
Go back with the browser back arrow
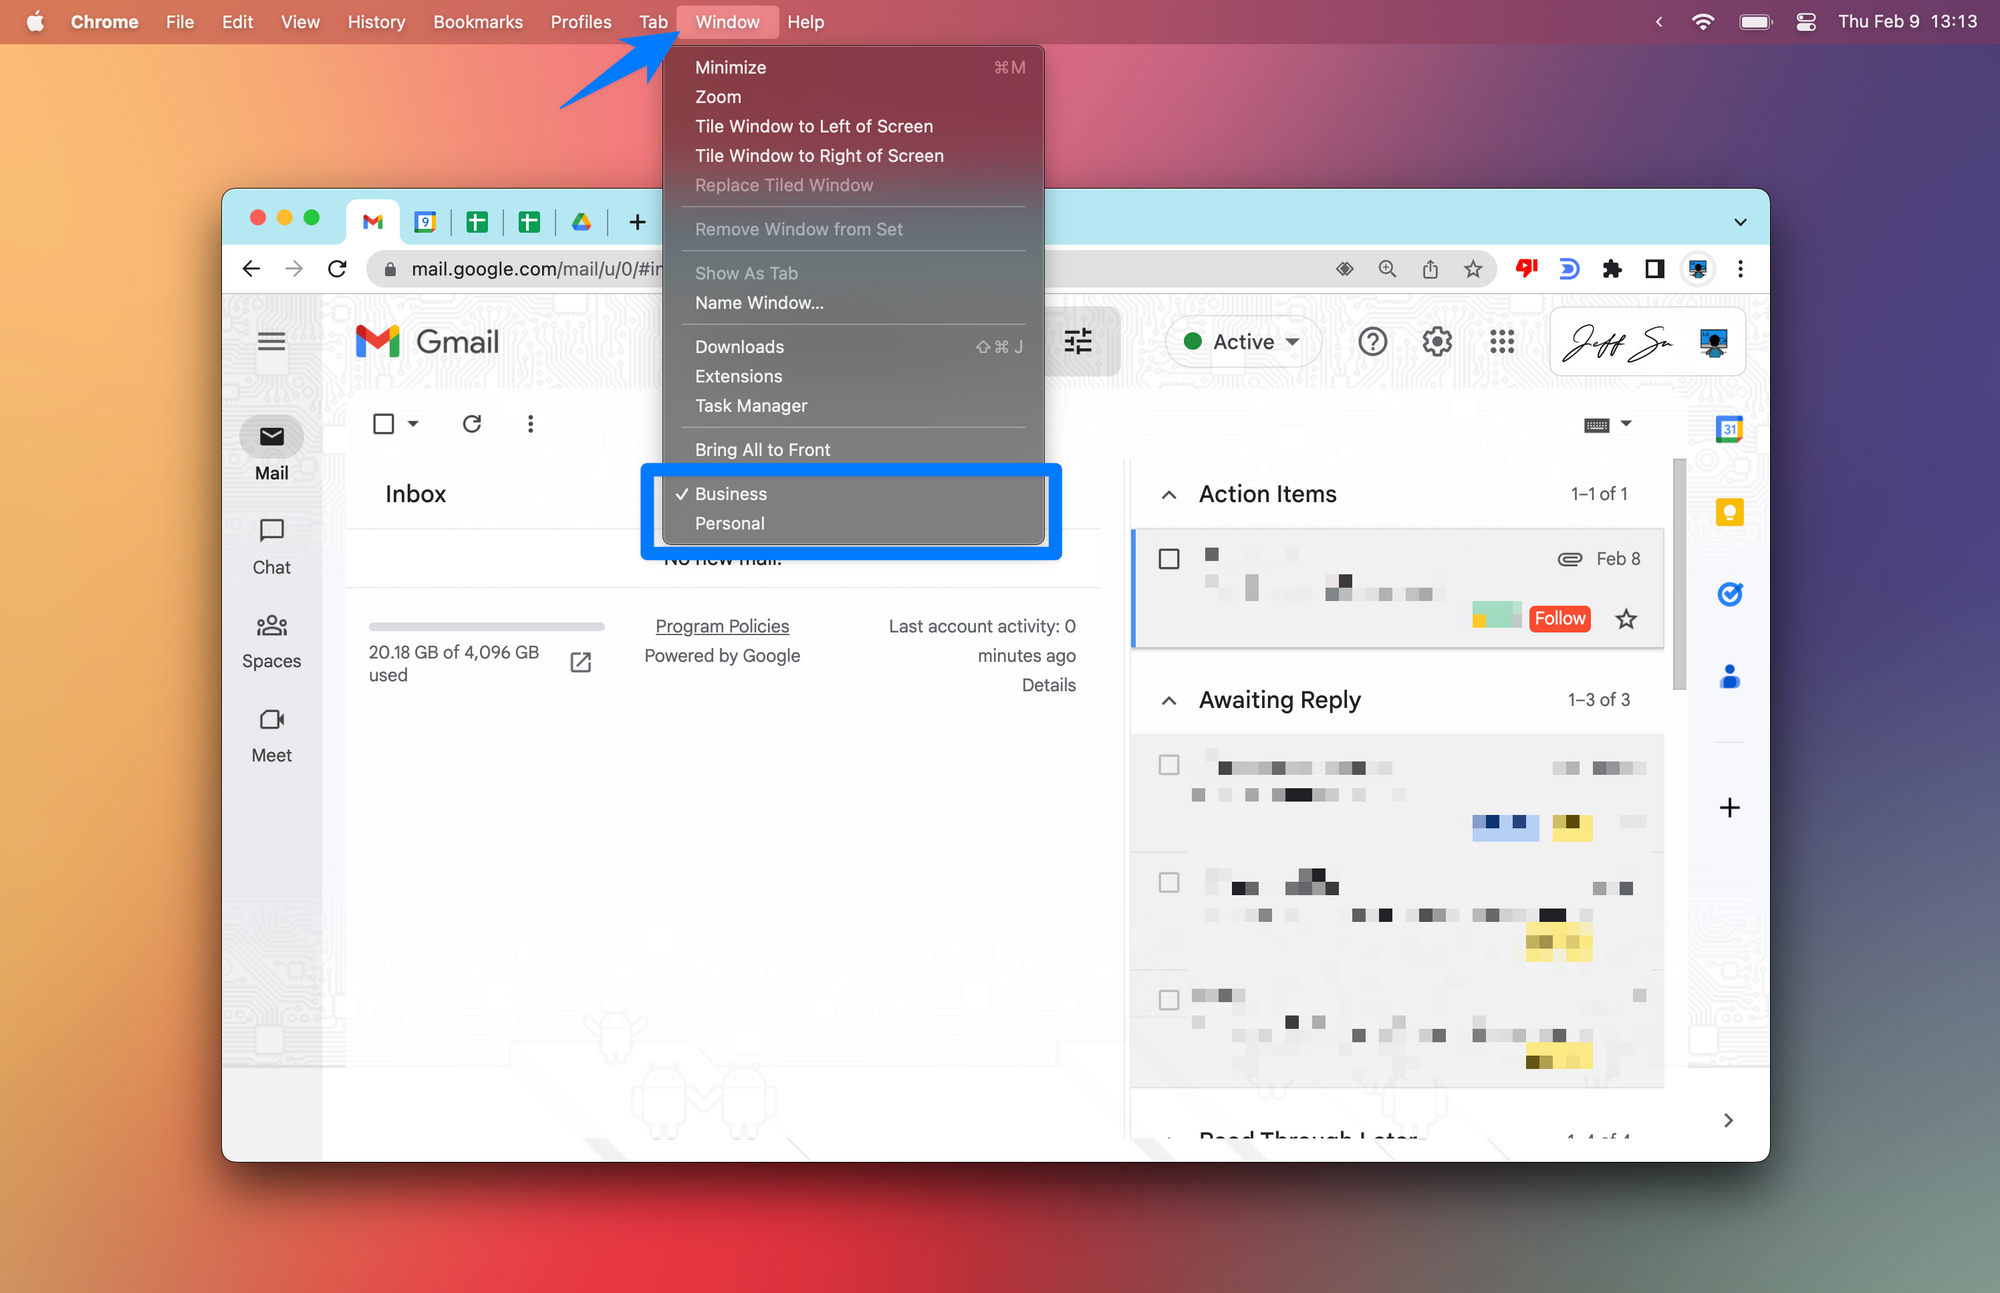(x=251, y=268)
